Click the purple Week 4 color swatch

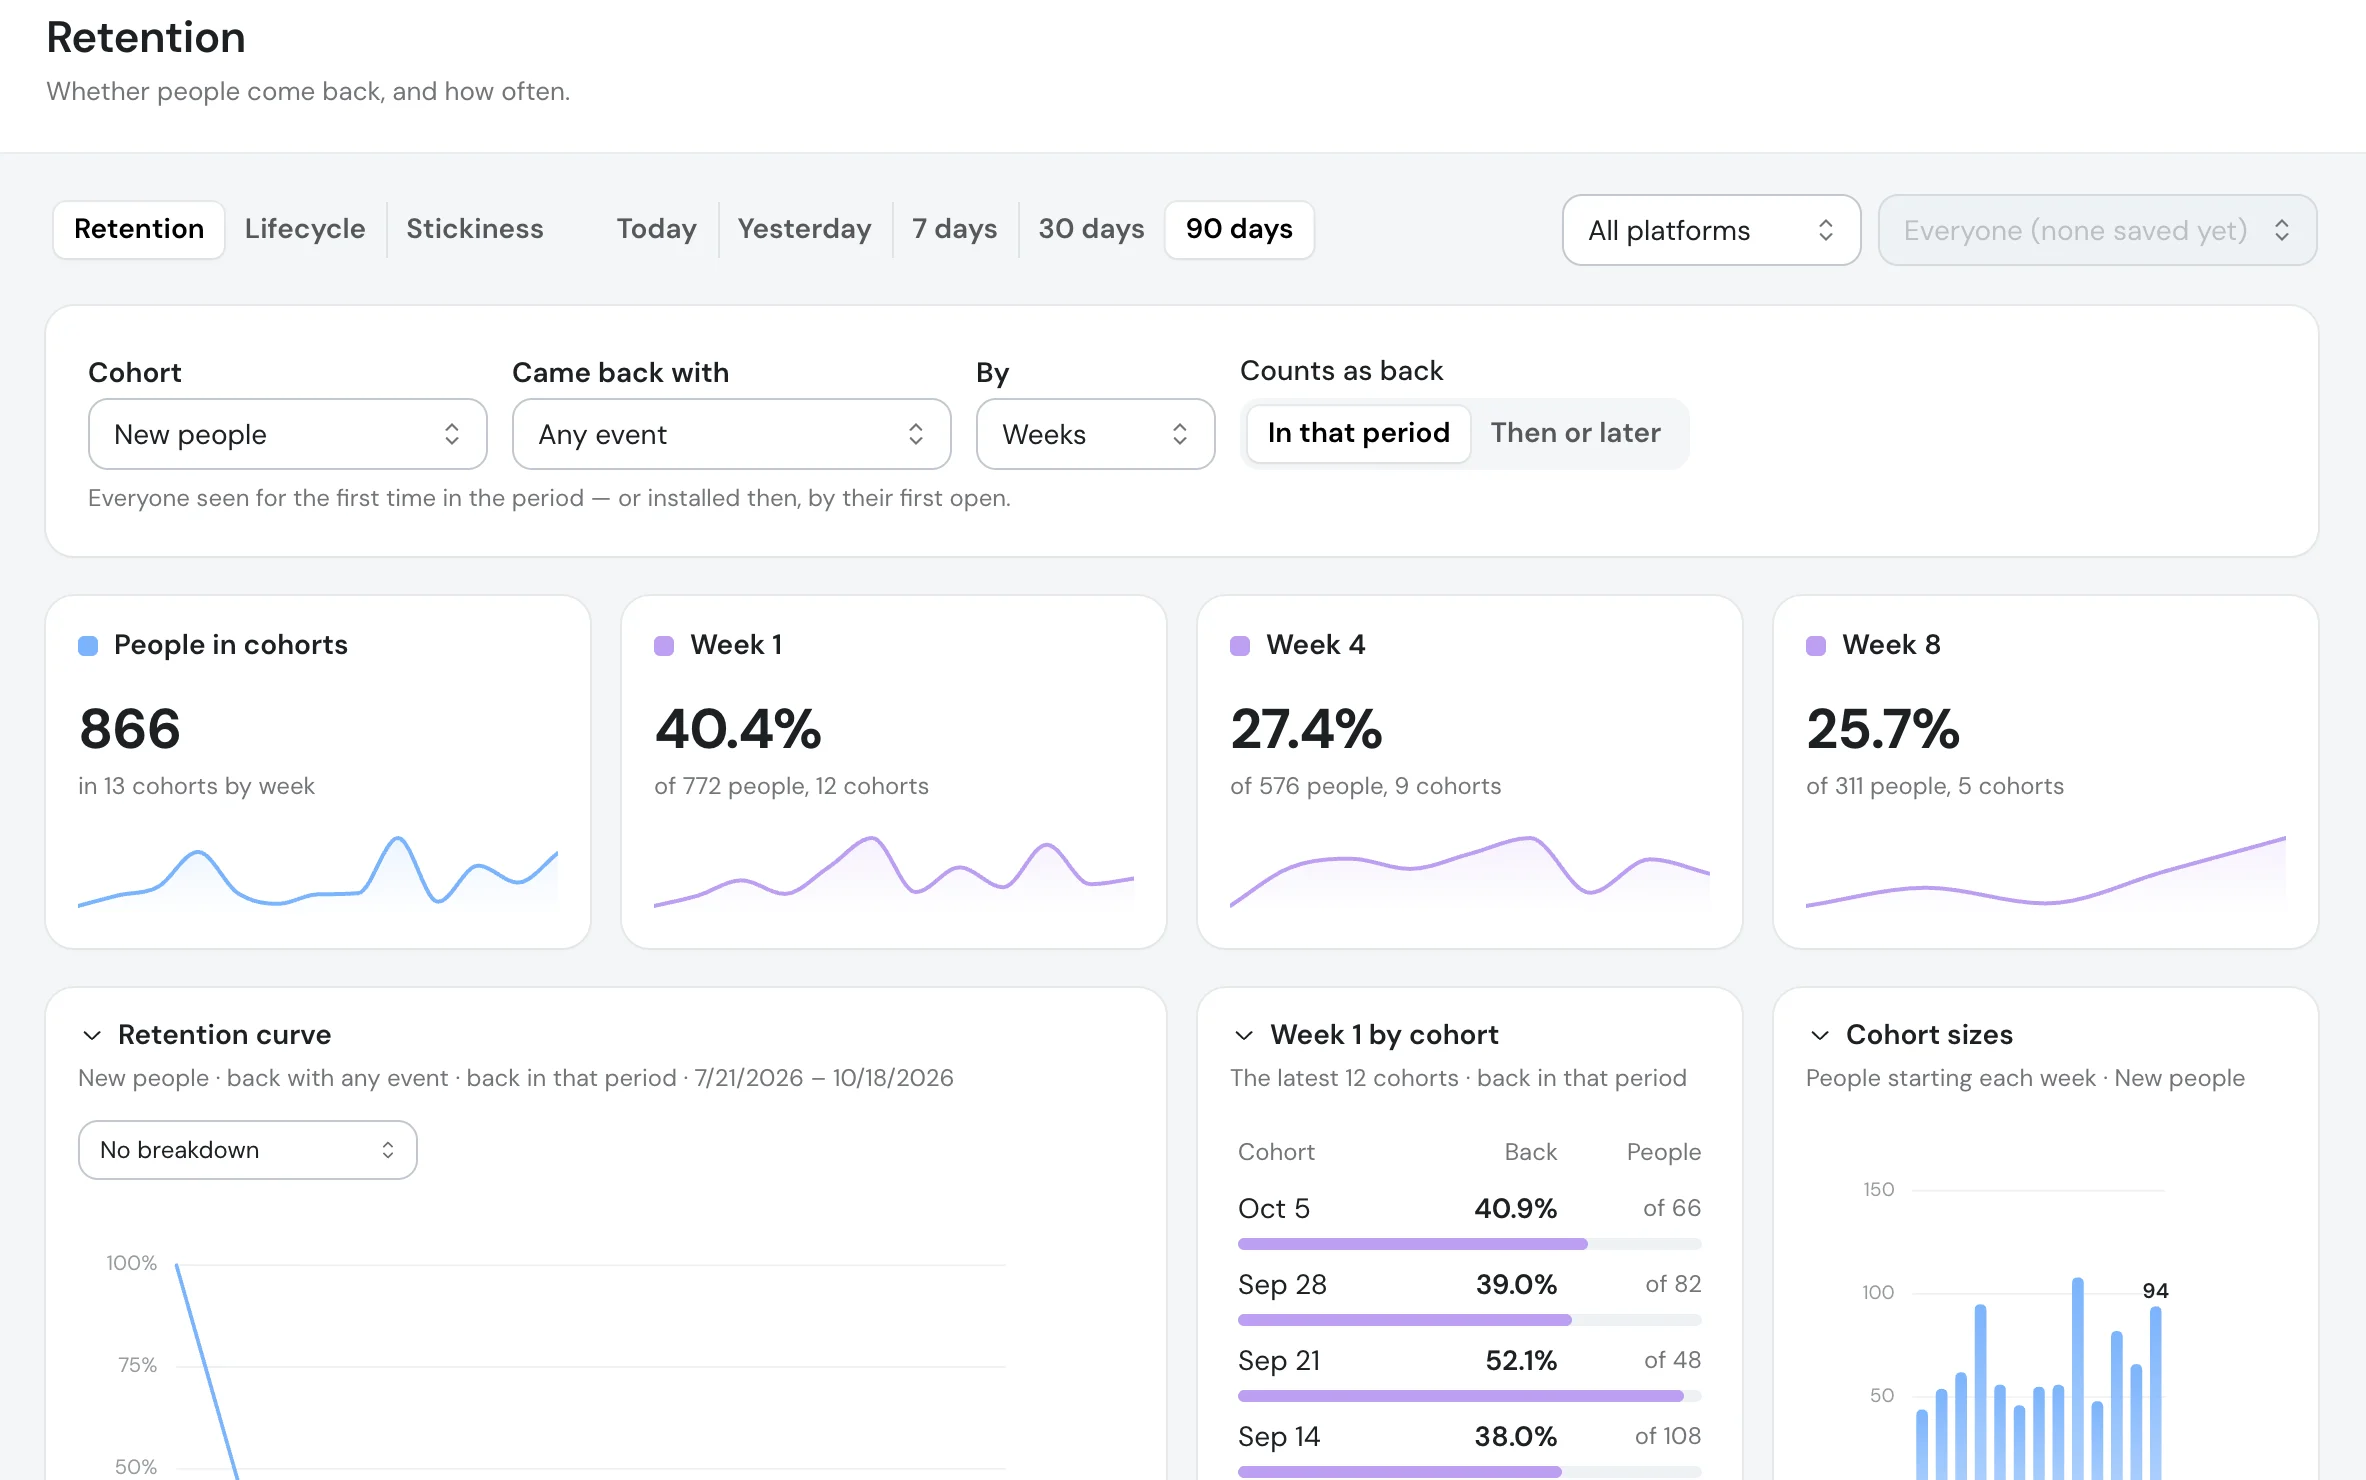click(x=1240, y=646)
